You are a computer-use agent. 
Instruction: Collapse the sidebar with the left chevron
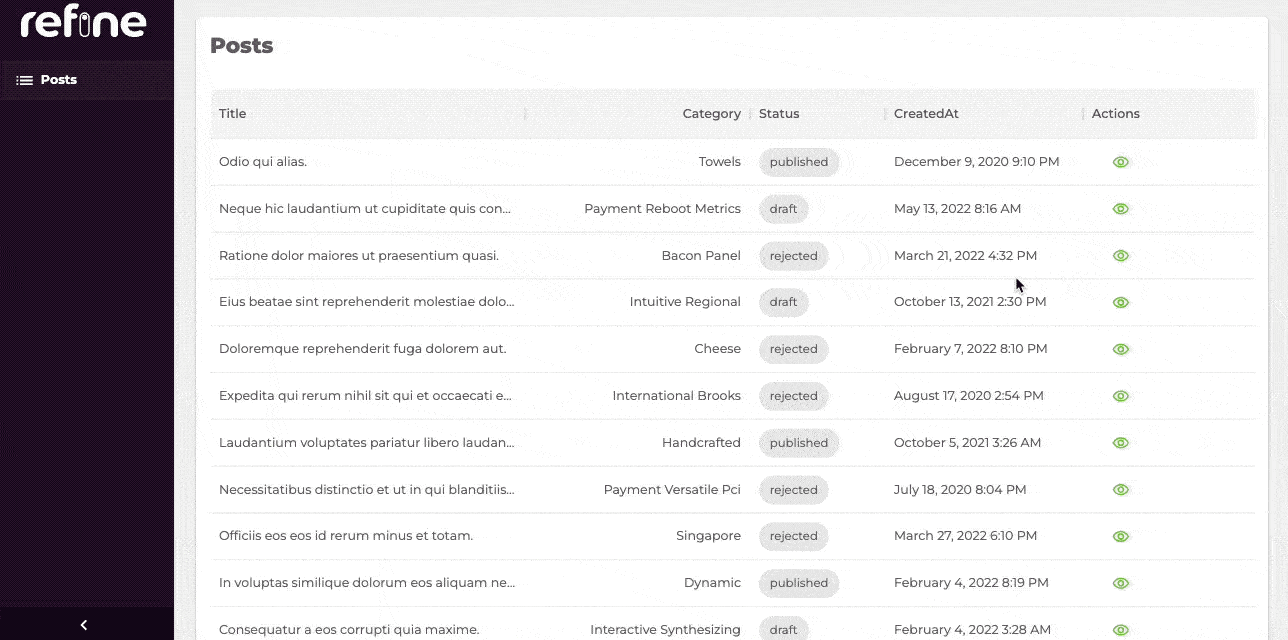coord(84,625)
